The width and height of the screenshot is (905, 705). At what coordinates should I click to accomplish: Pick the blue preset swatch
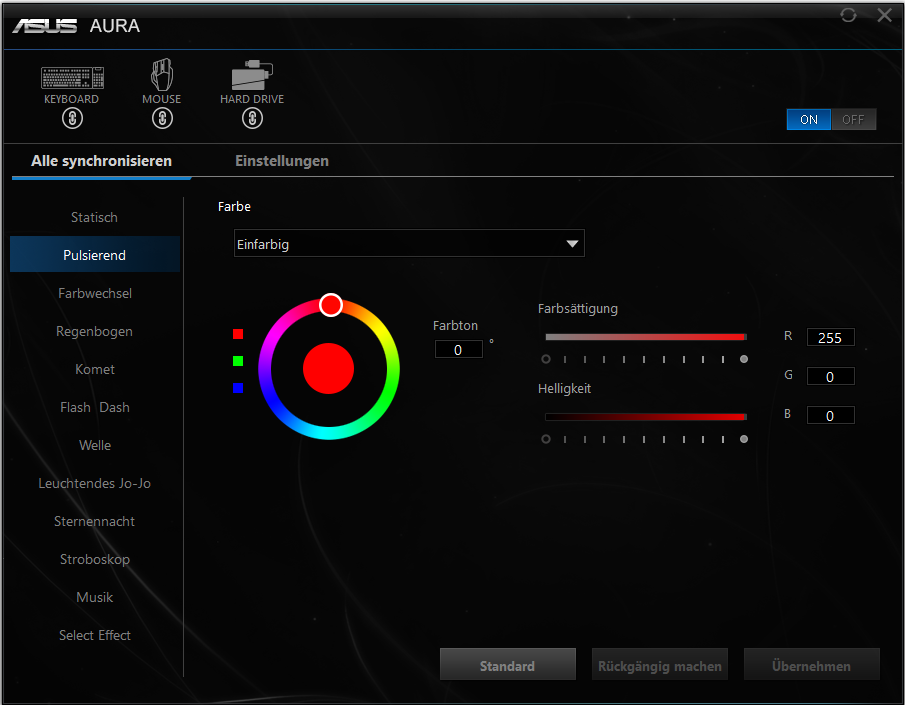tap(238, 388)
